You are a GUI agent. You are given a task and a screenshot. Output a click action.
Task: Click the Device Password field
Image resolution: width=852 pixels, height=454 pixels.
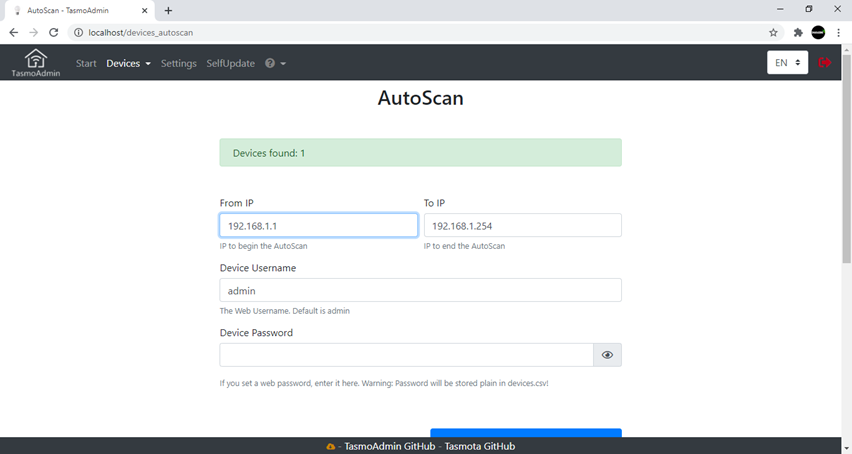pyautogui.click(x=406, y=355)
